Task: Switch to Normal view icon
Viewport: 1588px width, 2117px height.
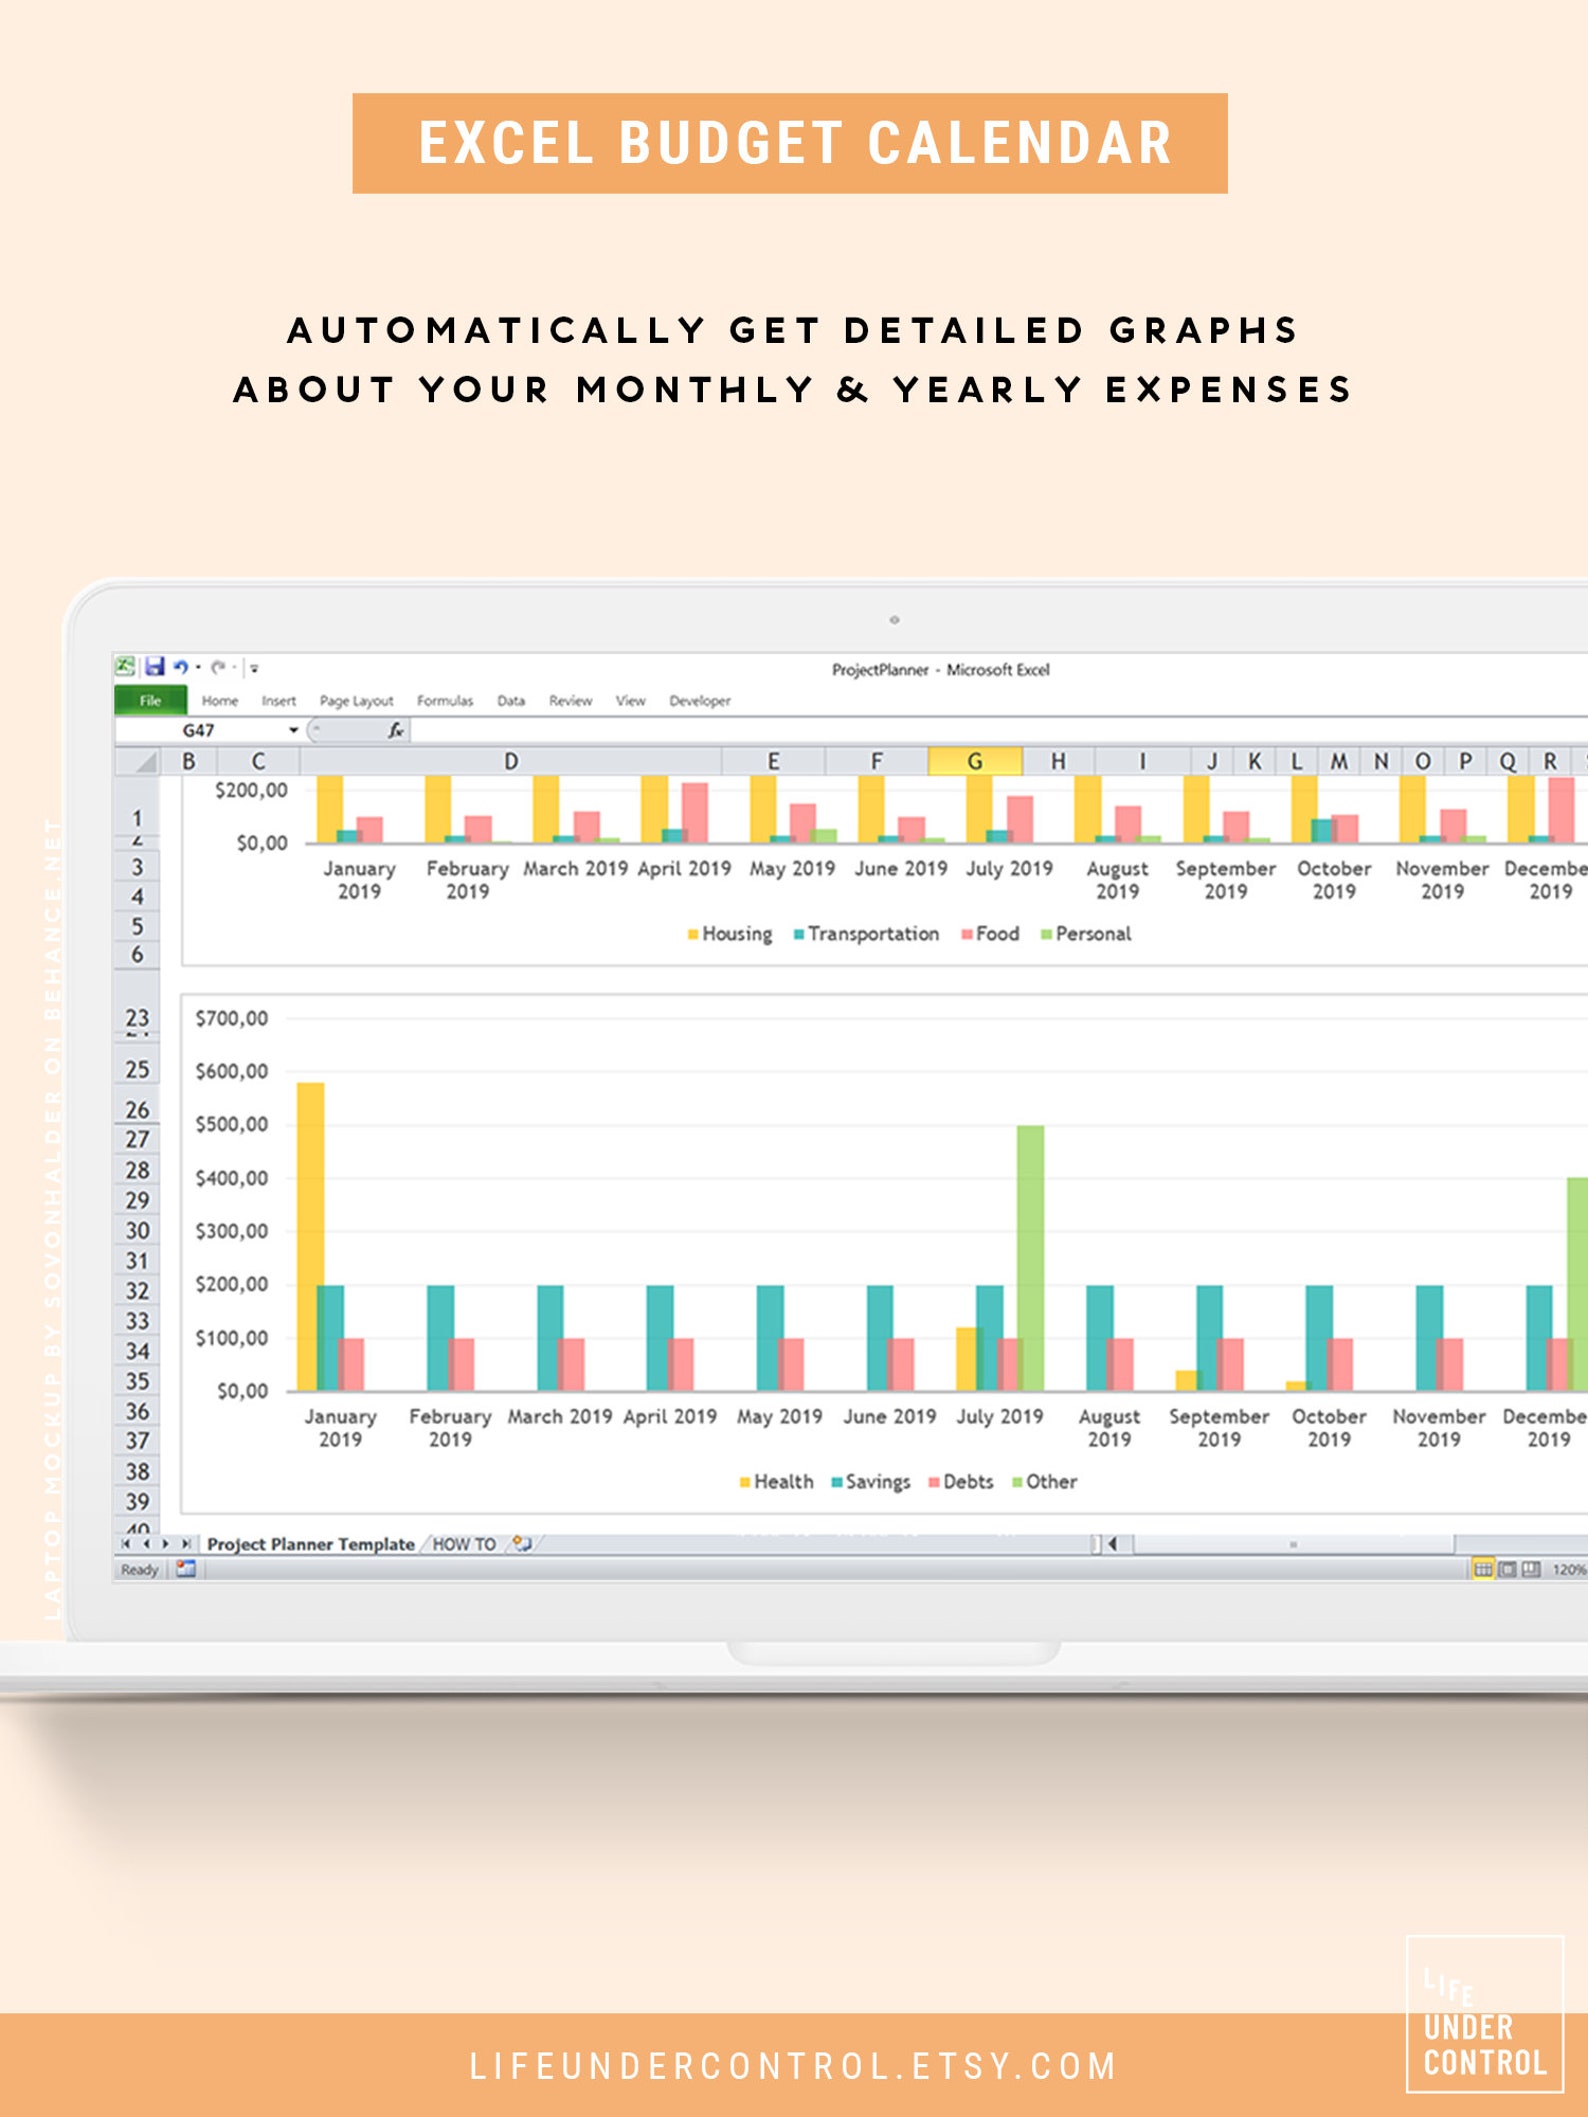Action: click(1484, 1570)
